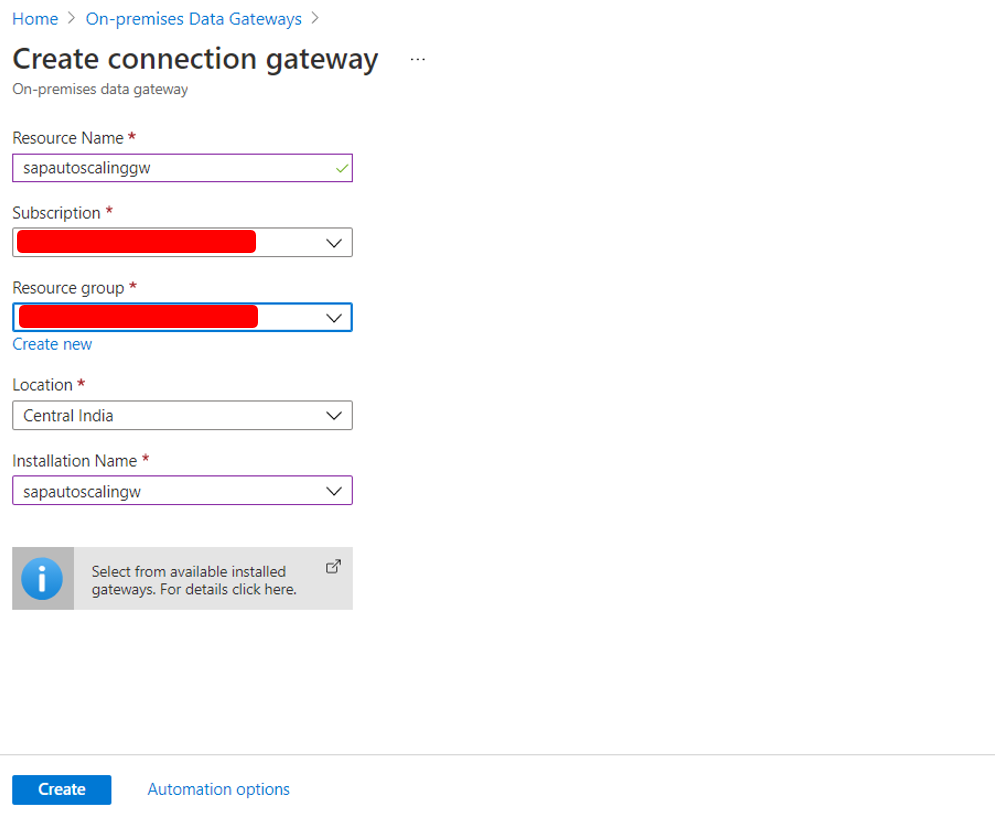995x817 pixels.
Task: Go to Home breadcrumb
Action: (x=35, y=19)
